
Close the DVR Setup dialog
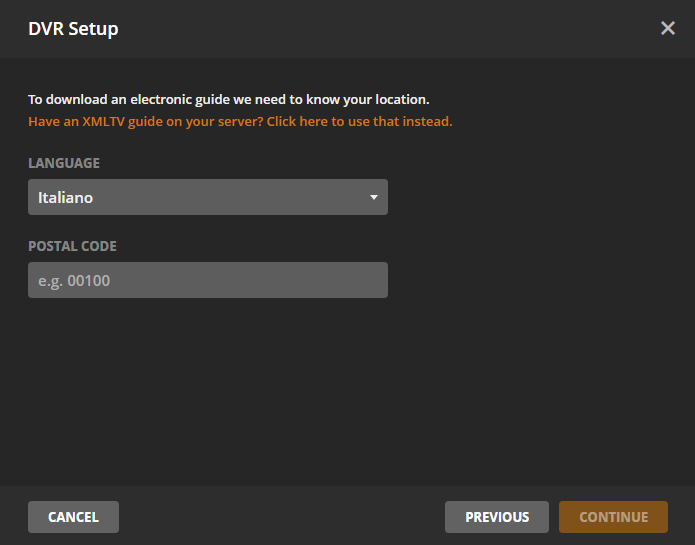[x=668, y=28]
